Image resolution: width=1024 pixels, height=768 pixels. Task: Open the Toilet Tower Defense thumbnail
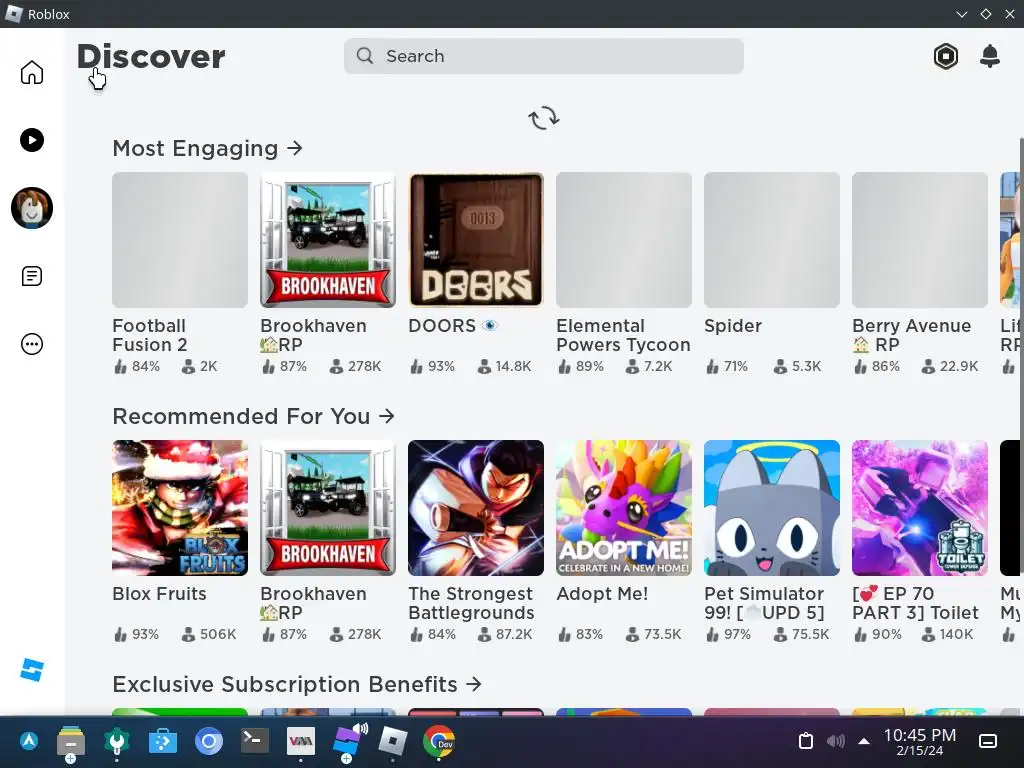(x=920, y=508)
